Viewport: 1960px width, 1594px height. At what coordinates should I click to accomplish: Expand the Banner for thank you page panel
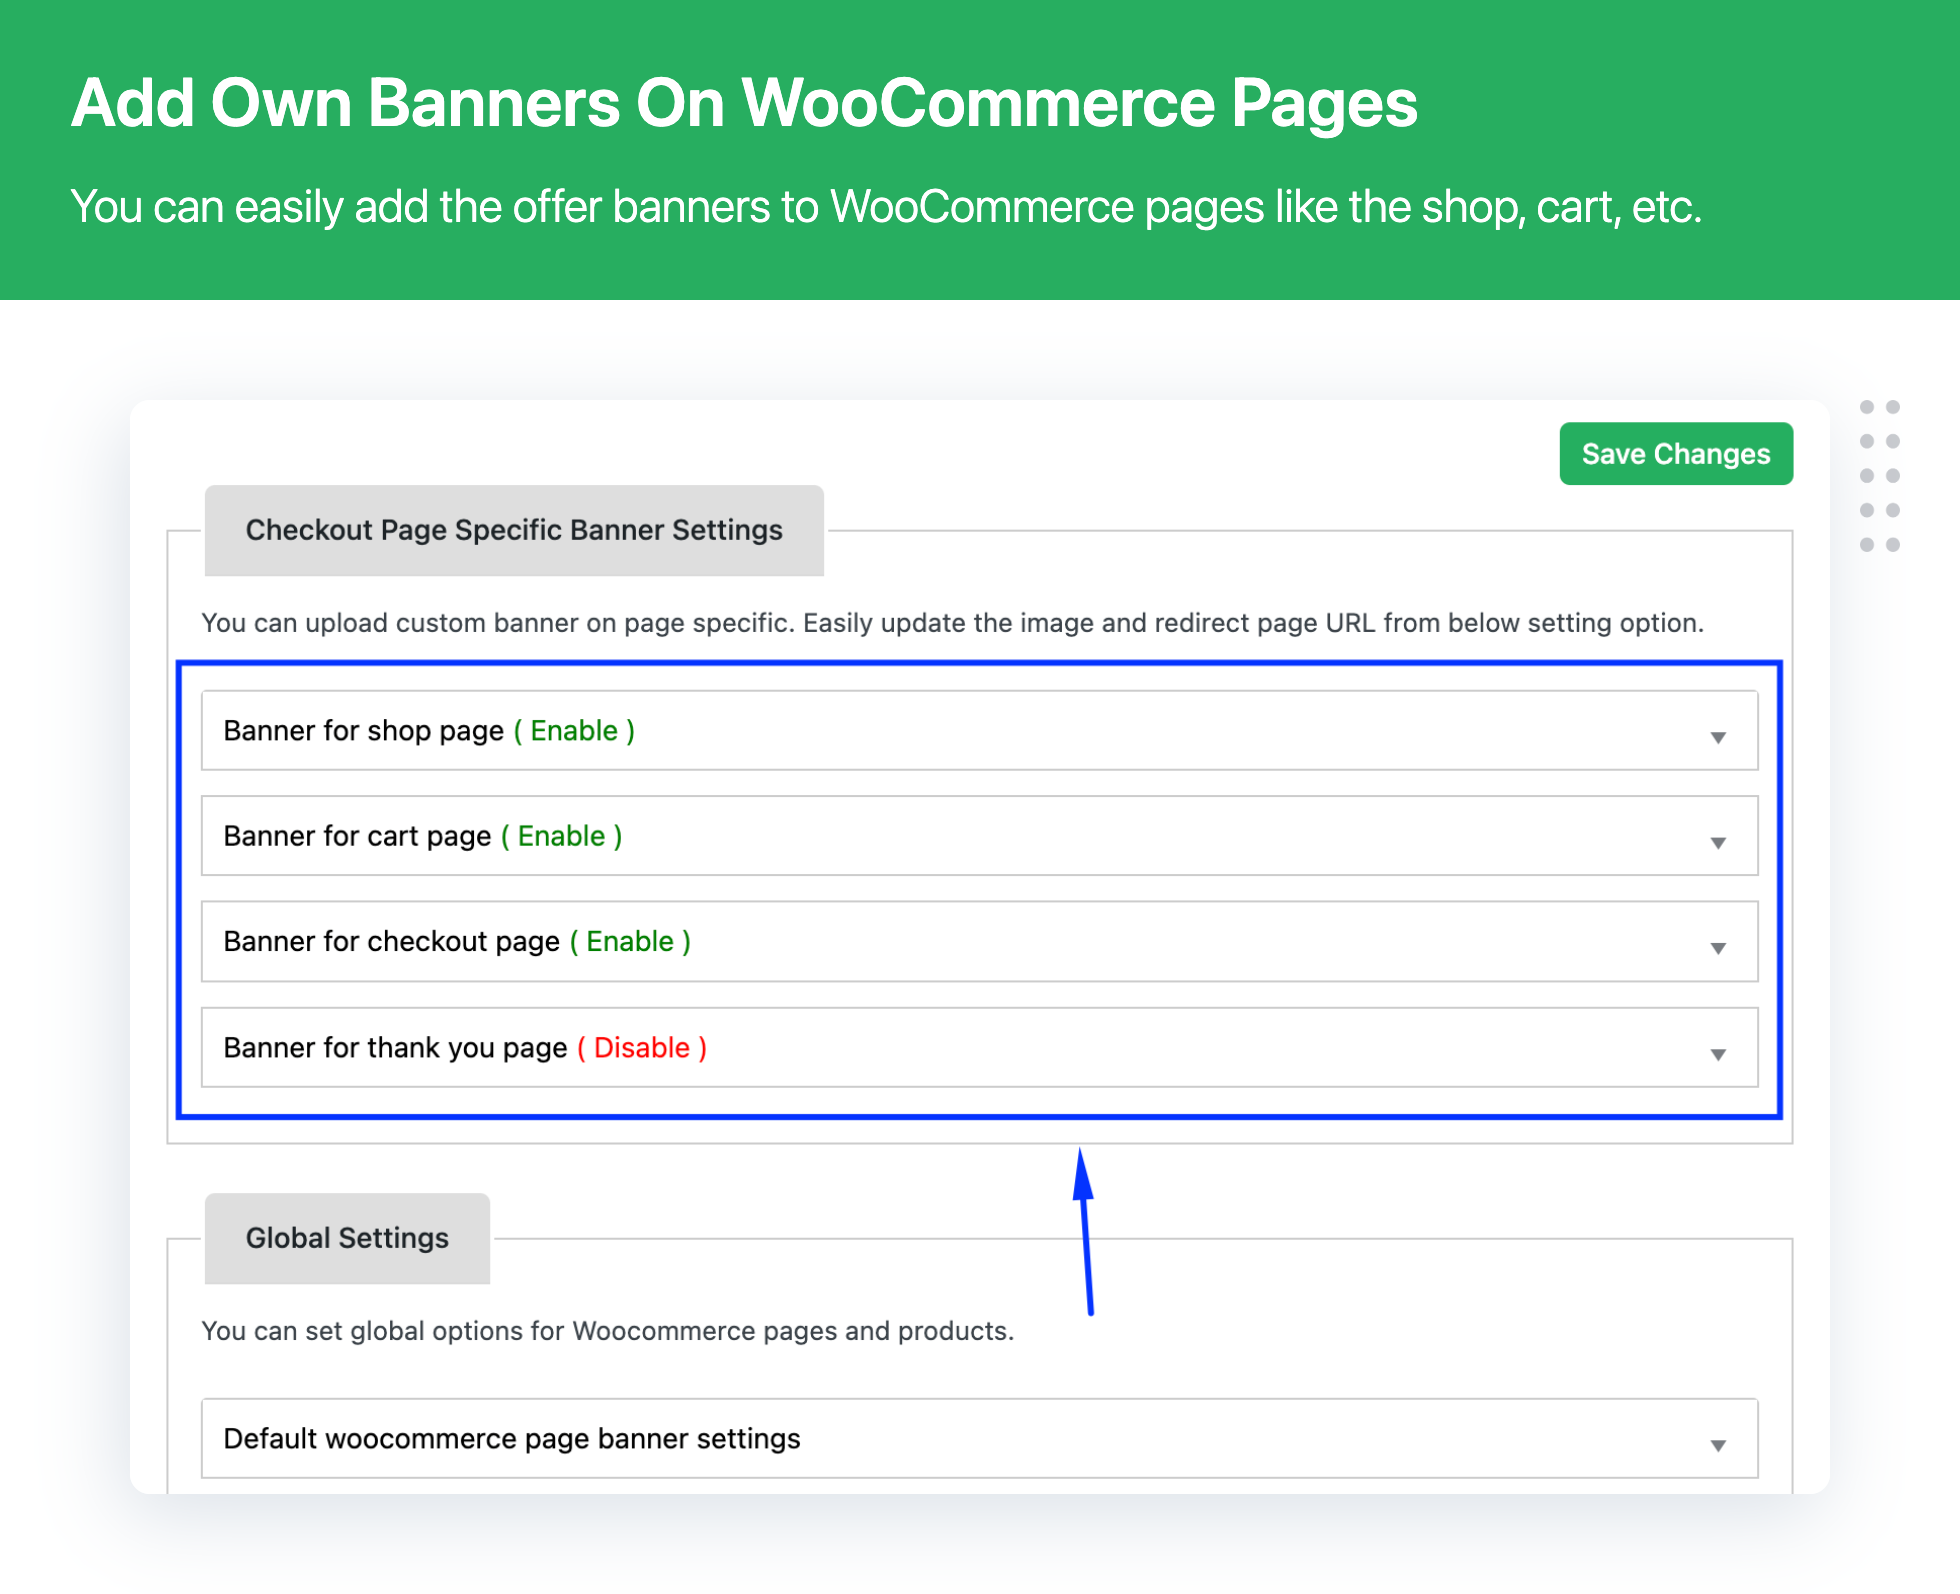coord(979,1047)
